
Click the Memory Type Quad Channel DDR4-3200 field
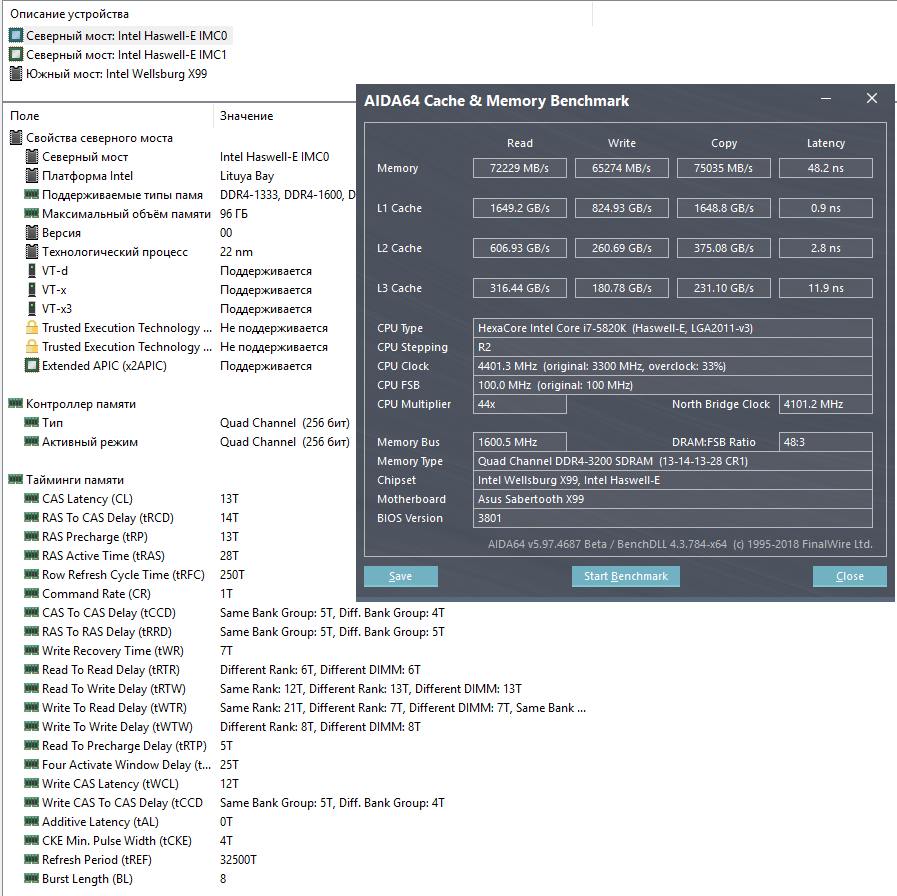tap(673, 461)
